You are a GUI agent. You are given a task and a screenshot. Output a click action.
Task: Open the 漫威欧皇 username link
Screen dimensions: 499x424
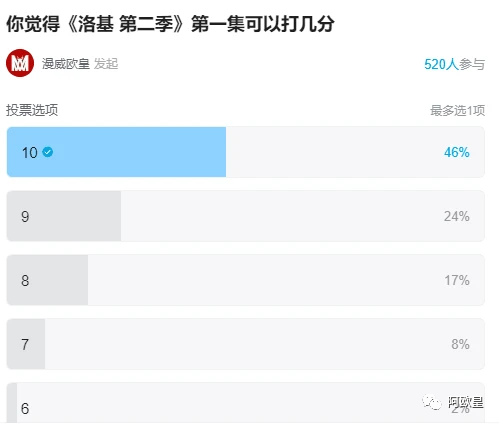tap(66, 63)
